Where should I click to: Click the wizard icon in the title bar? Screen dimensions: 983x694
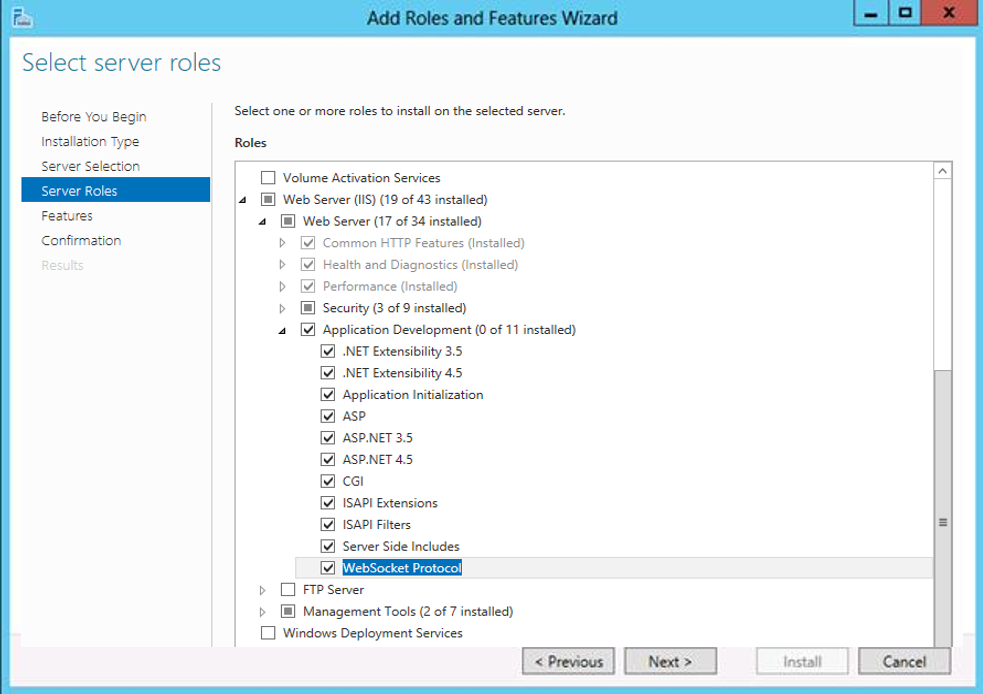(22, 17)
